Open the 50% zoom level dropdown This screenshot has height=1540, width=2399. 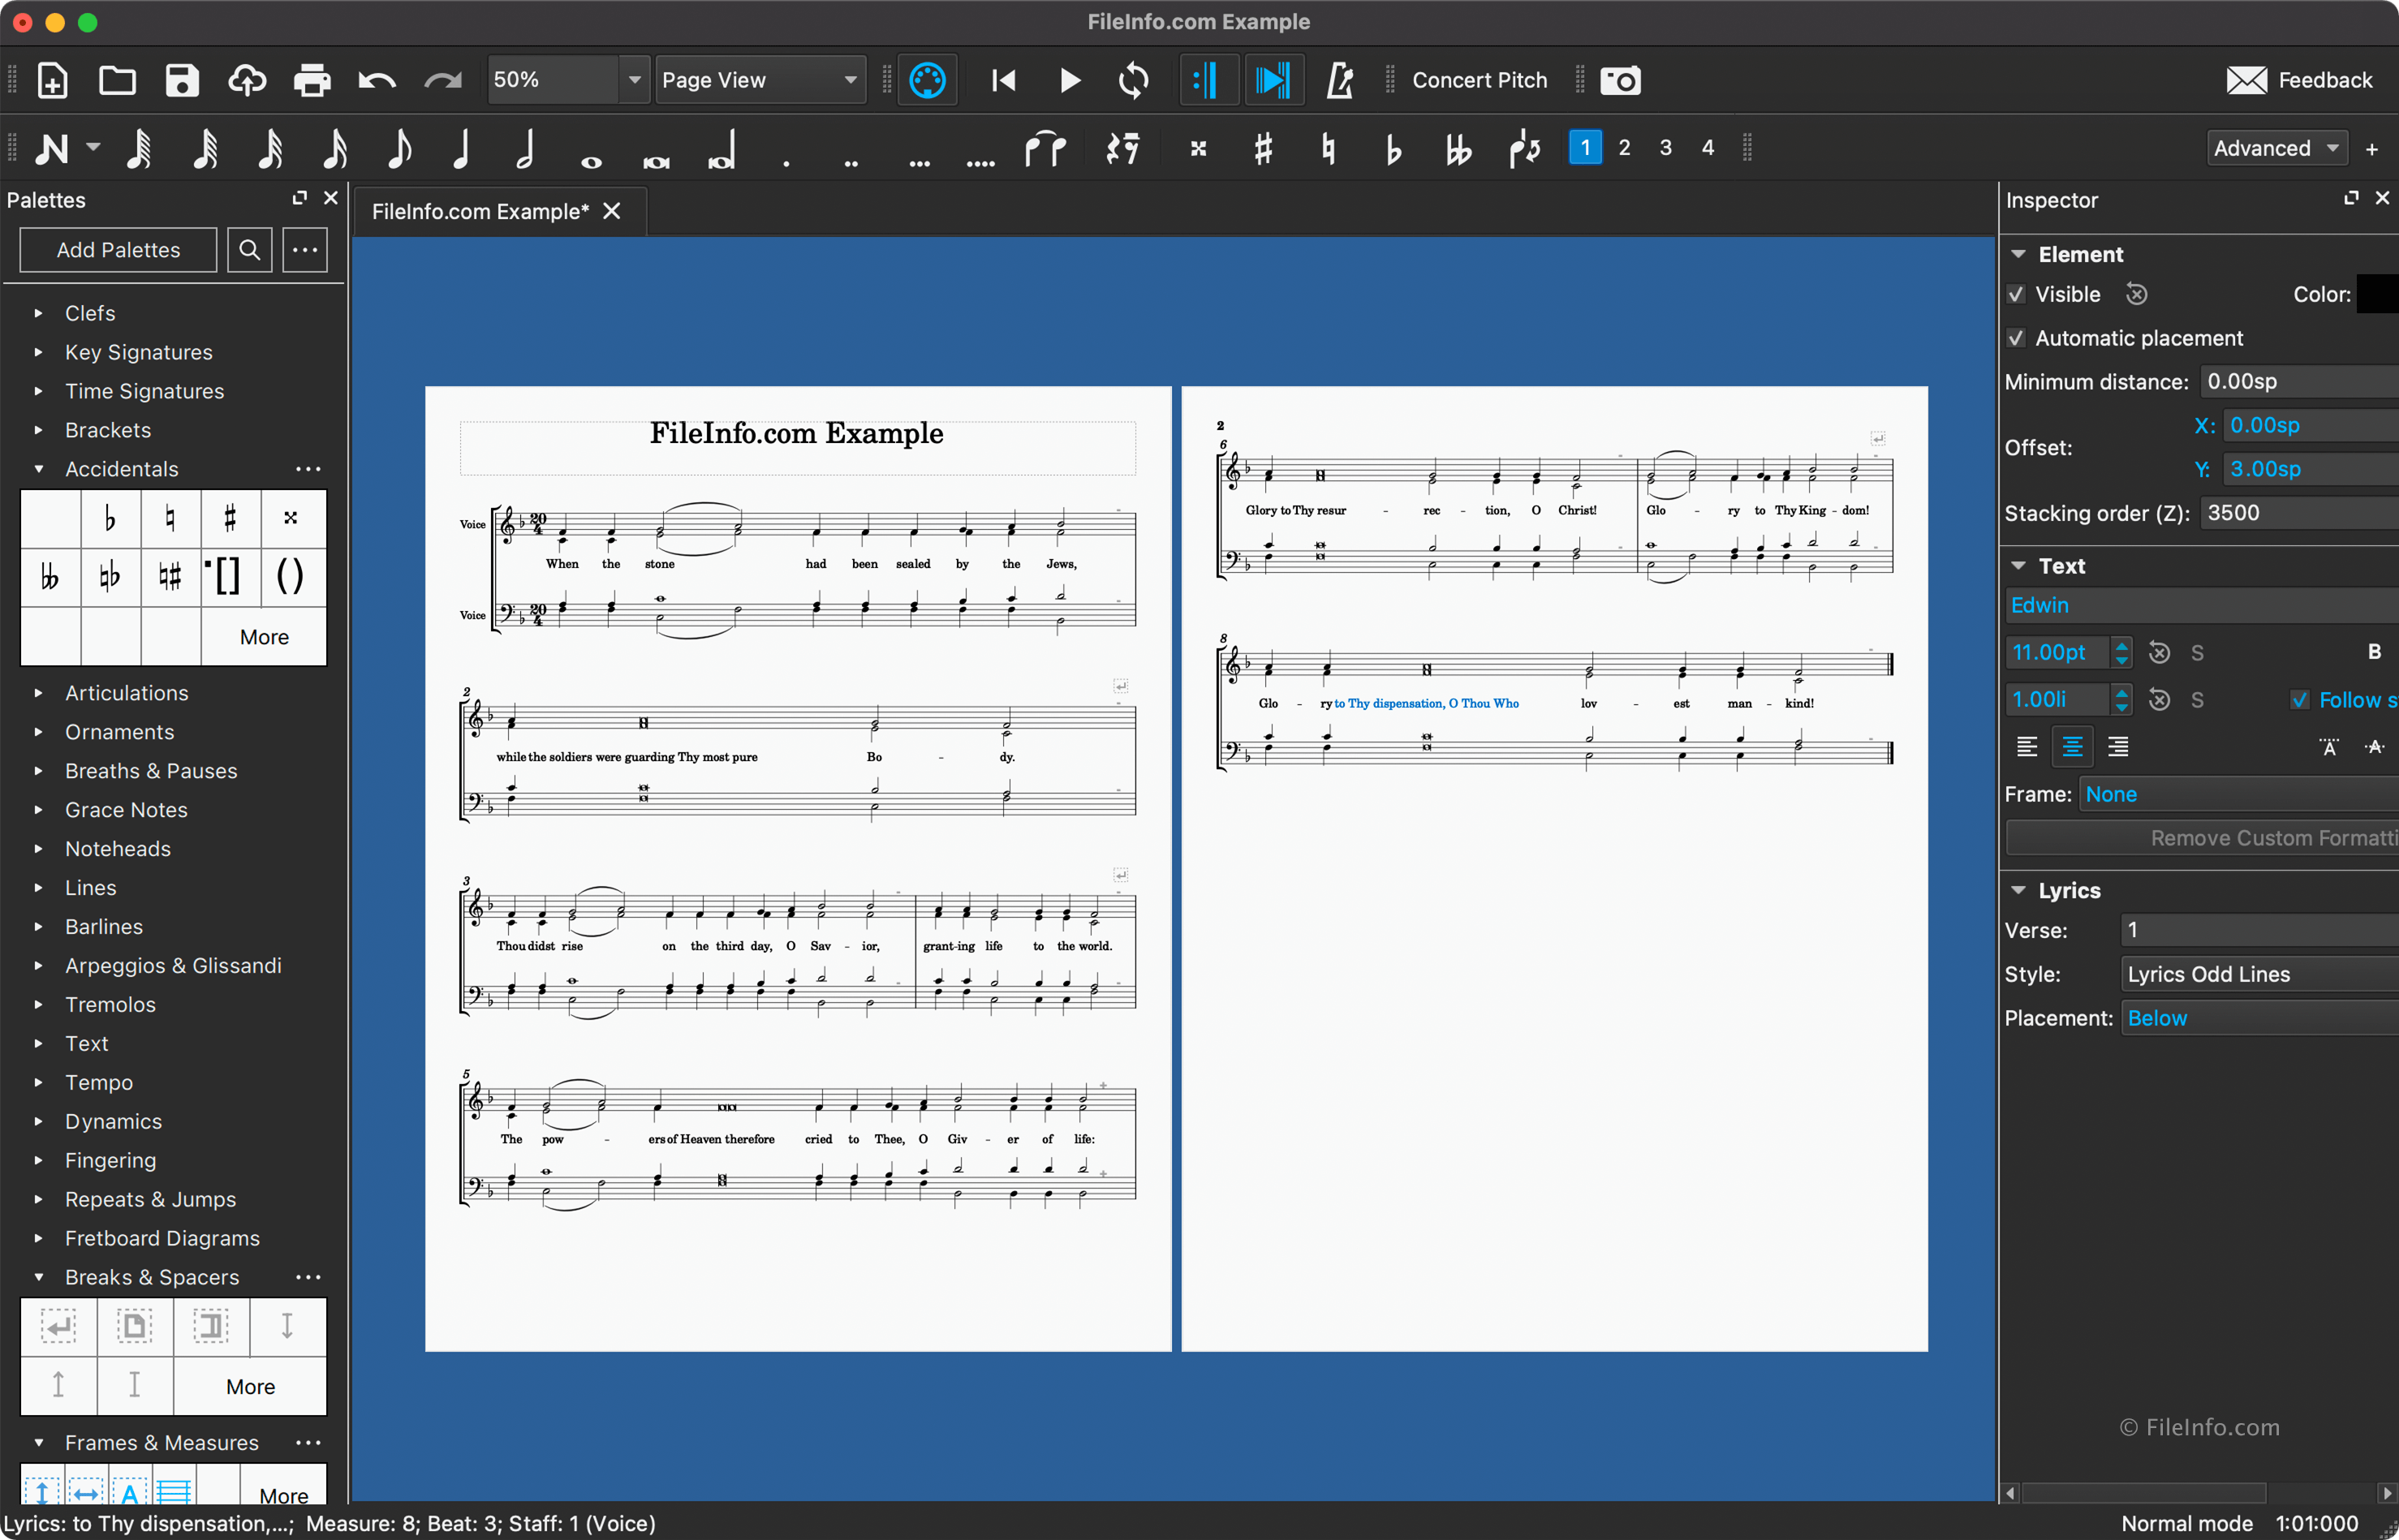click(x=635, y=80)
